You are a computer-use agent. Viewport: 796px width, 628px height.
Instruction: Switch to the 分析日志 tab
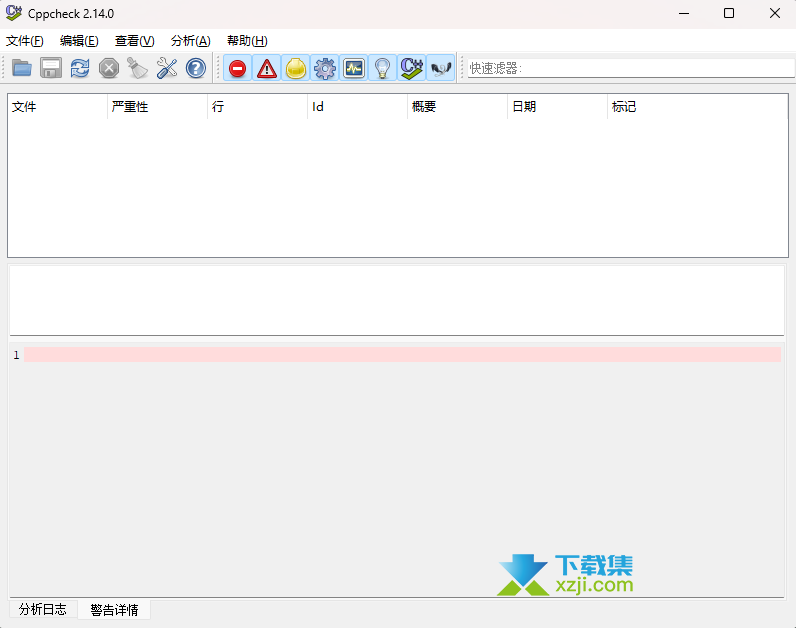[x=43, y=609]
